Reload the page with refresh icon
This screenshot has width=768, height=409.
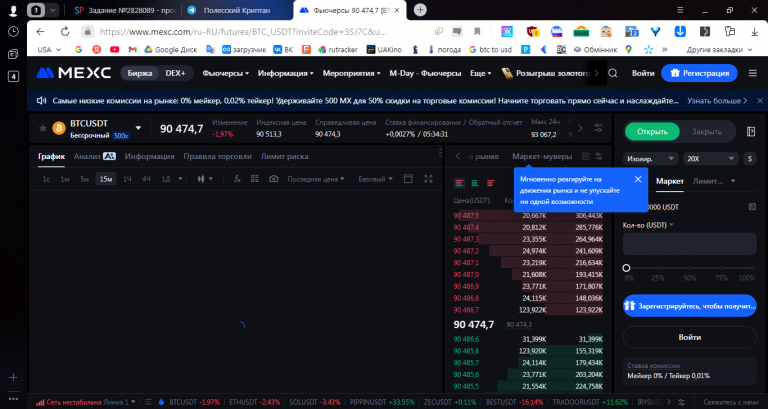coord(65,31)
